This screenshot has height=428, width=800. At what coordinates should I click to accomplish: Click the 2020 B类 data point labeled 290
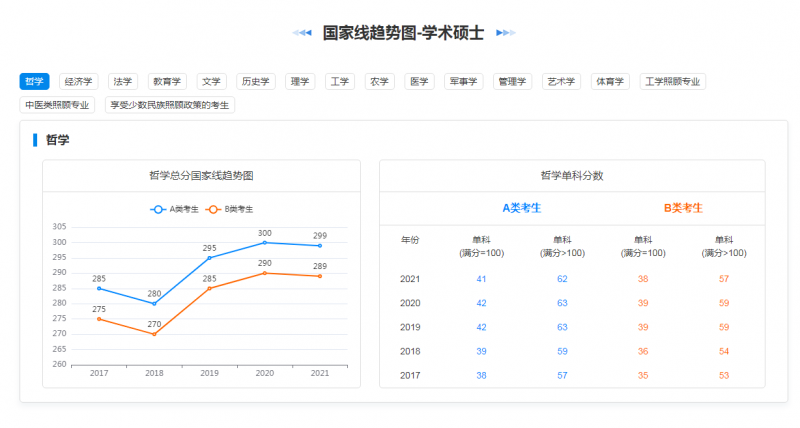pos(264,273)
